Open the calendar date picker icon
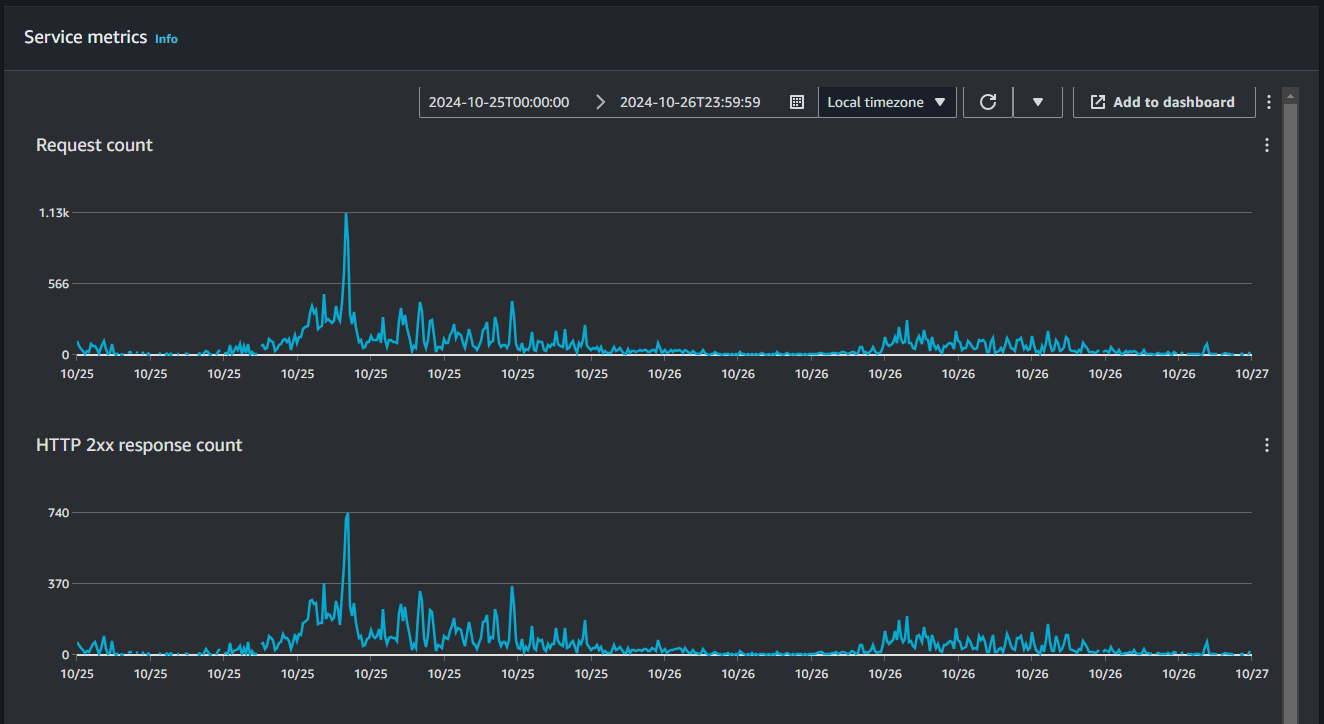Image resolution: width=1324 pixels, height=724 pixels. [797, 102]
